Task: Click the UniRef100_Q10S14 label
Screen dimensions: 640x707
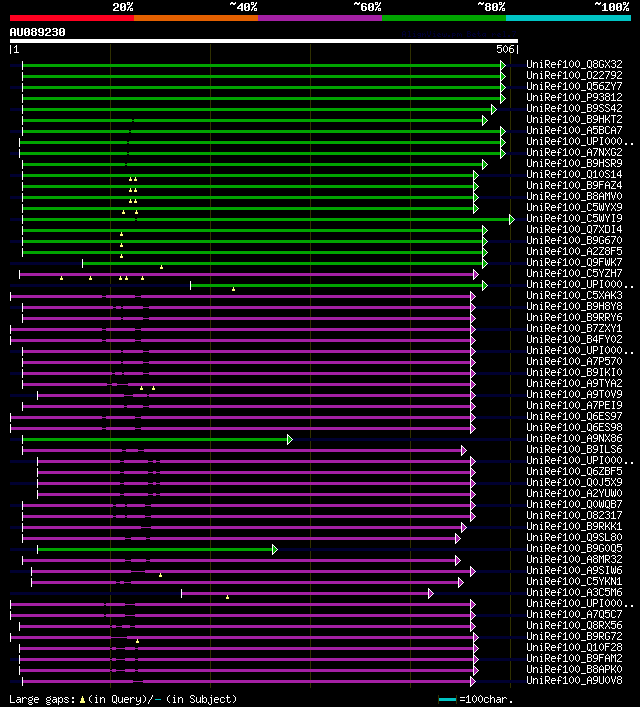Action: pos(574,174)
